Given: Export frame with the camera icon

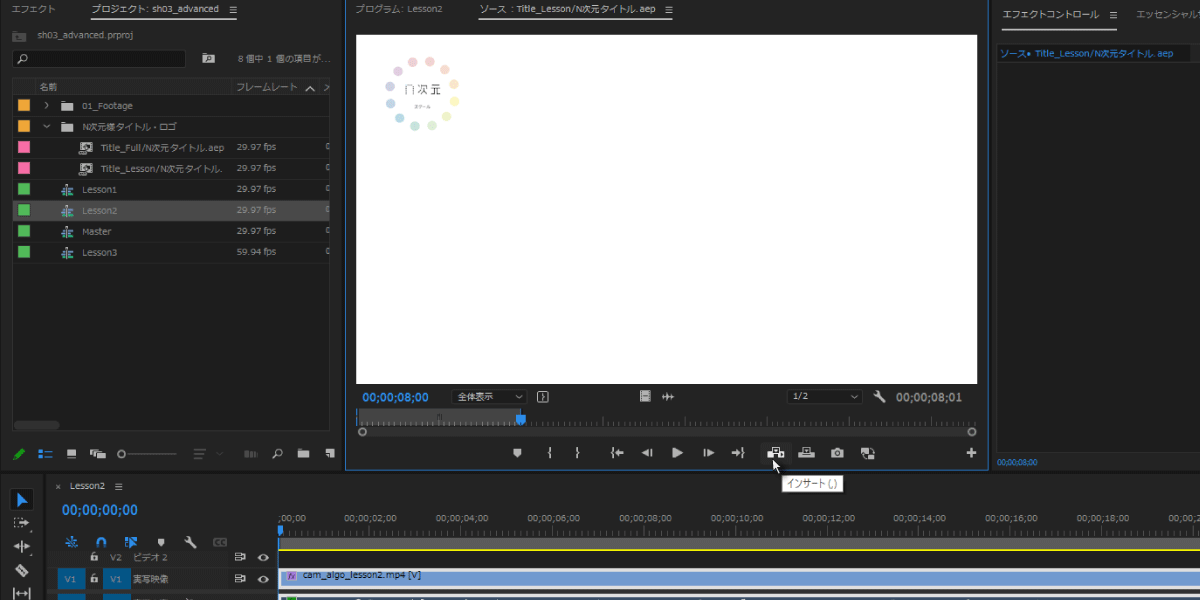Looking at the screenshot, I should [x=837, y=453].
